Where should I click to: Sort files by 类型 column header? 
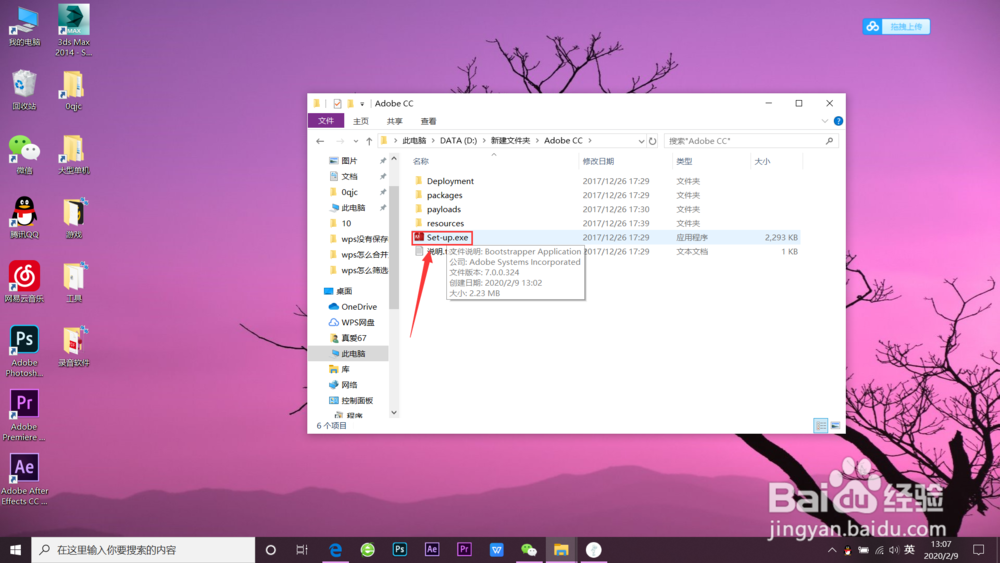click(684, 161)
